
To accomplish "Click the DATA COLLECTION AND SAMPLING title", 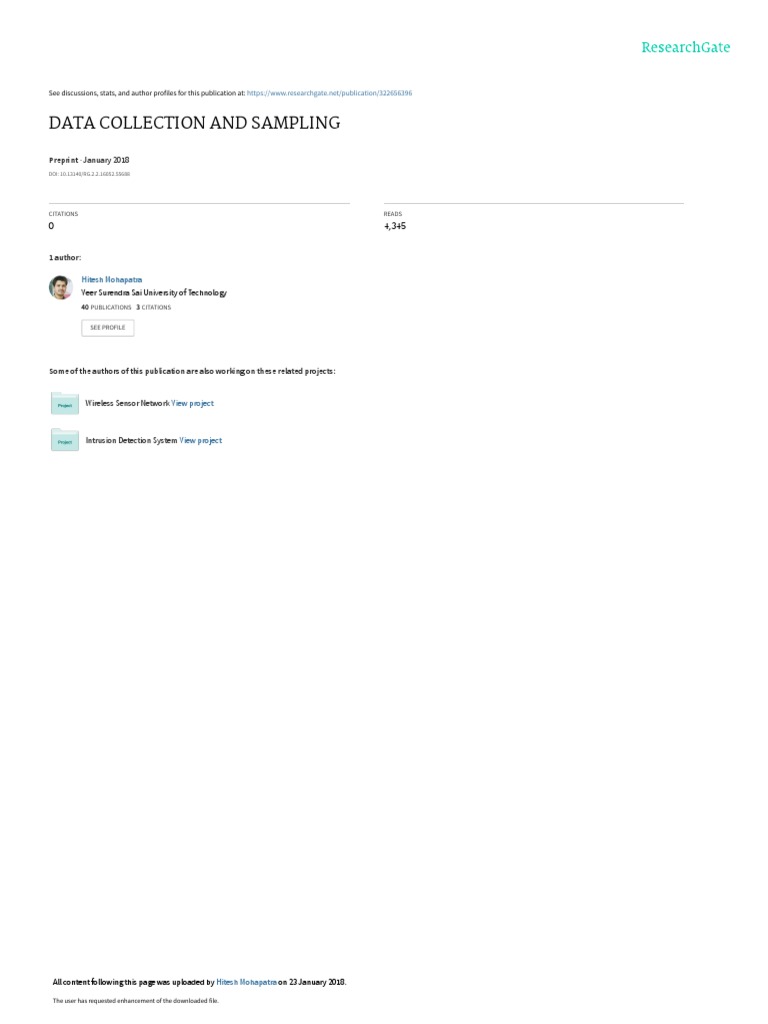I will 195,123.
